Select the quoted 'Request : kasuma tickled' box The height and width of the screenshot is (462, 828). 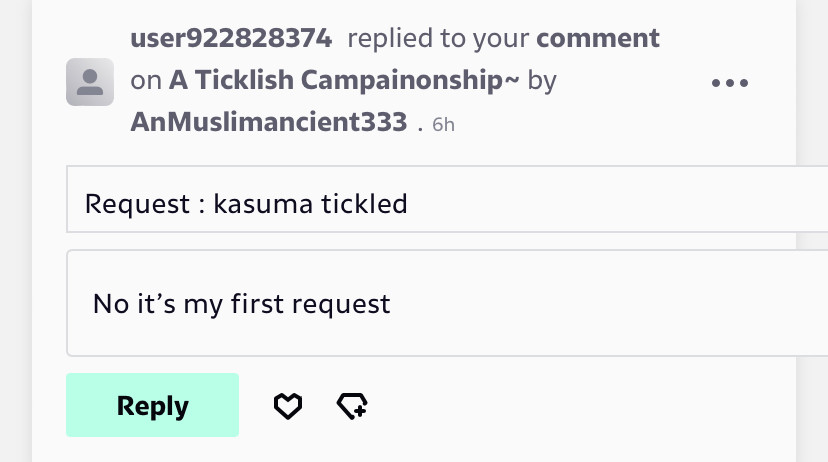pos(447,199)
